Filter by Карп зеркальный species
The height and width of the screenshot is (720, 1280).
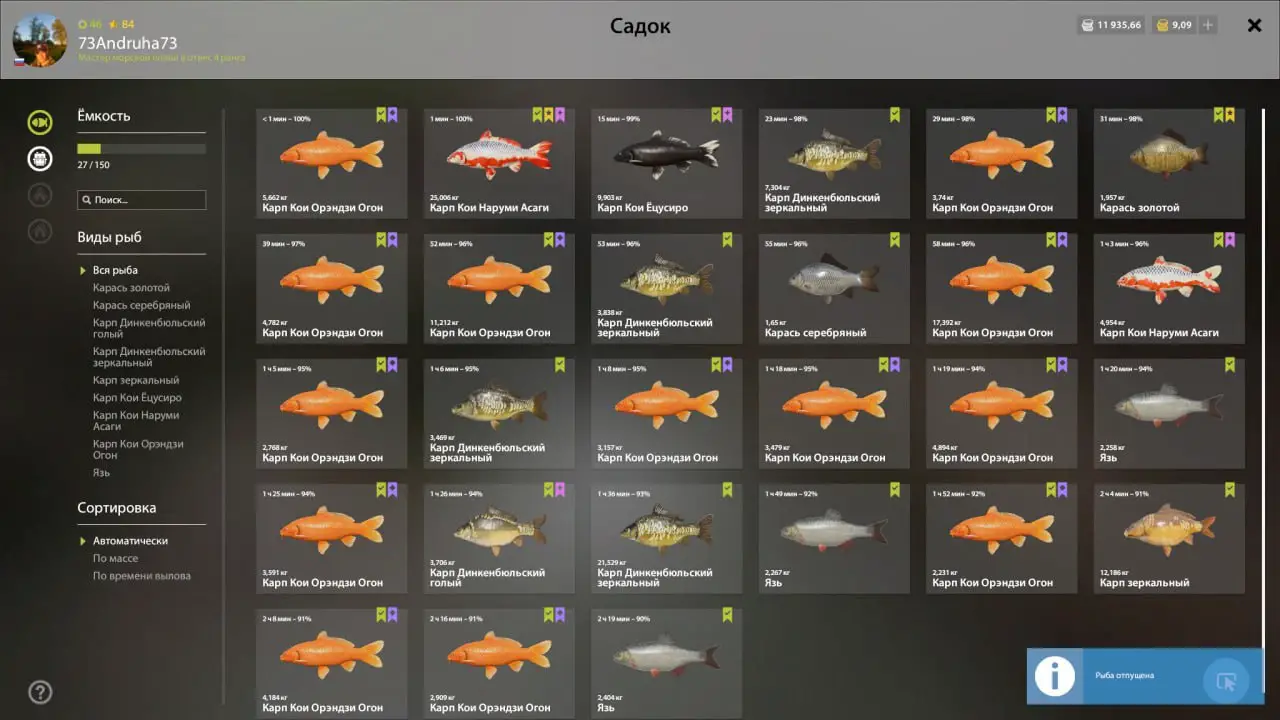point(136,380)
